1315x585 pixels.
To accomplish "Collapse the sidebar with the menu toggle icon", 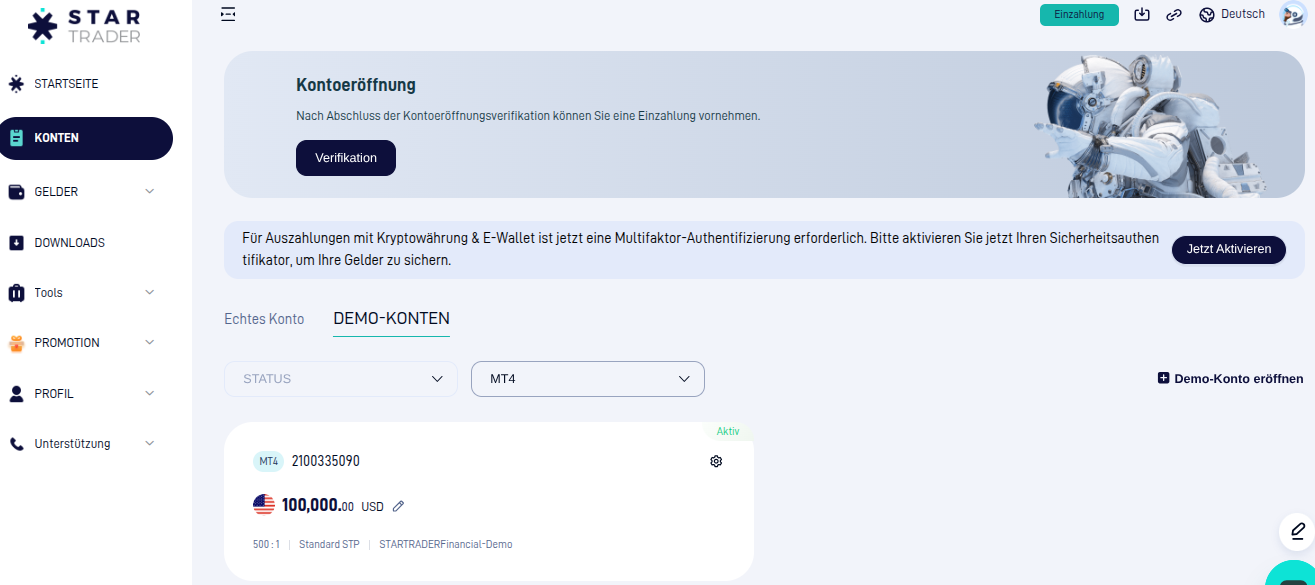I will [x=228, y=14].
